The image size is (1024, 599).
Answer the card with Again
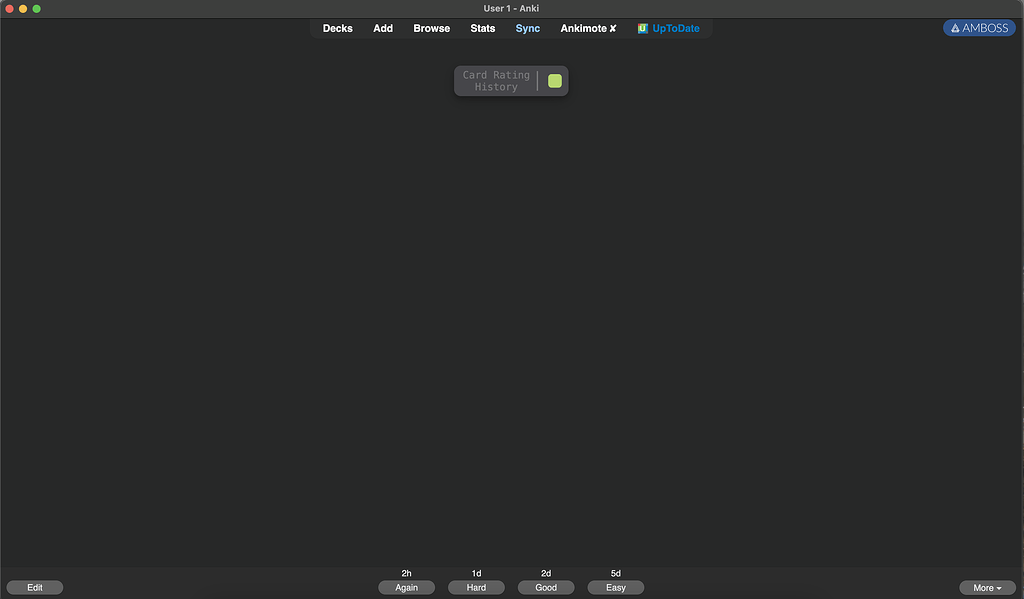click(x=406, y=587)
